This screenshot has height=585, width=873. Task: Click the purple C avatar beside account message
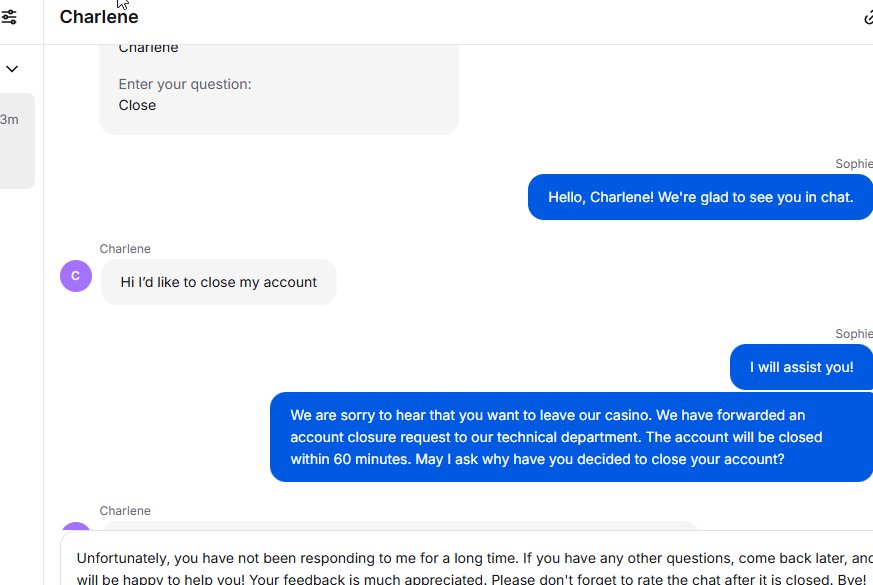point(76,276)
